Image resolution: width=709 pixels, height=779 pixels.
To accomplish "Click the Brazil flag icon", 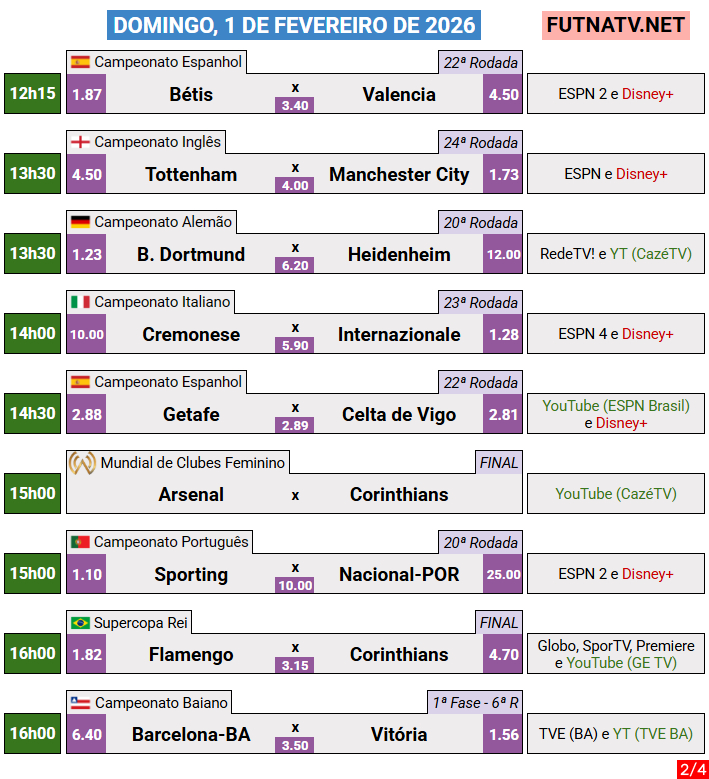I will pyautogui.click(x=80, y=623).
